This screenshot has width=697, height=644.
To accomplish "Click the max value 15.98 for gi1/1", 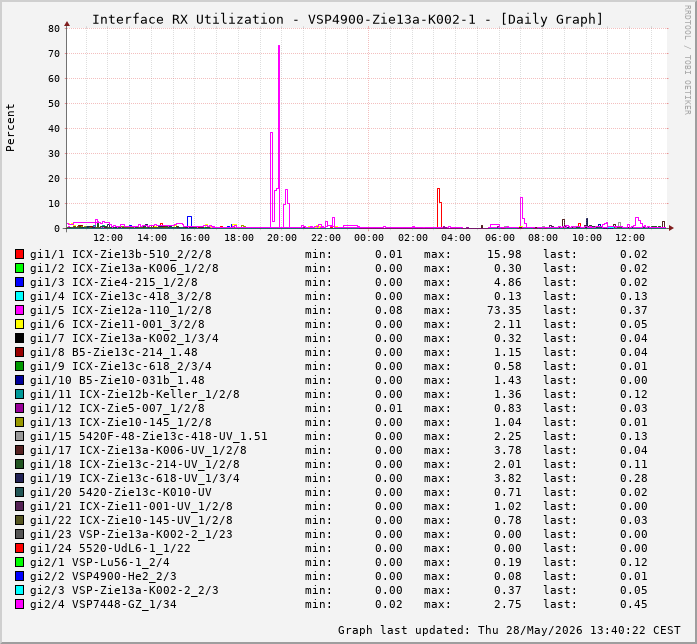I will (x=504, y=254).
